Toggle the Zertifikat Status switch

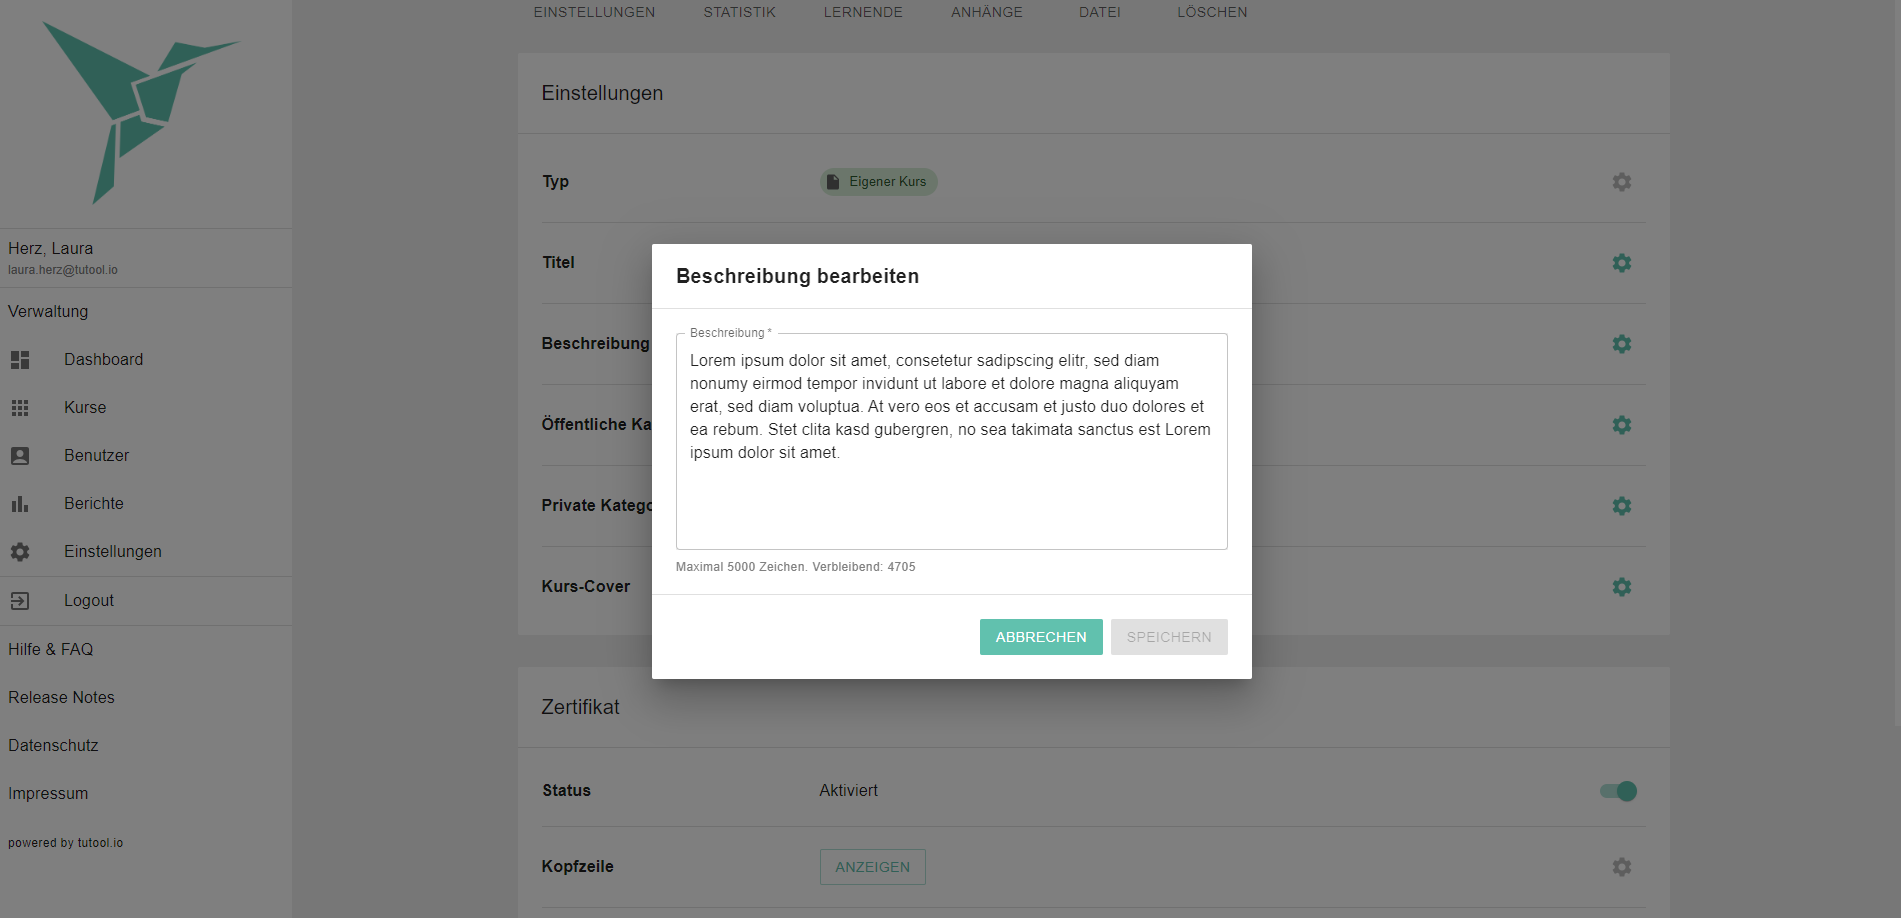[1618, 791]
